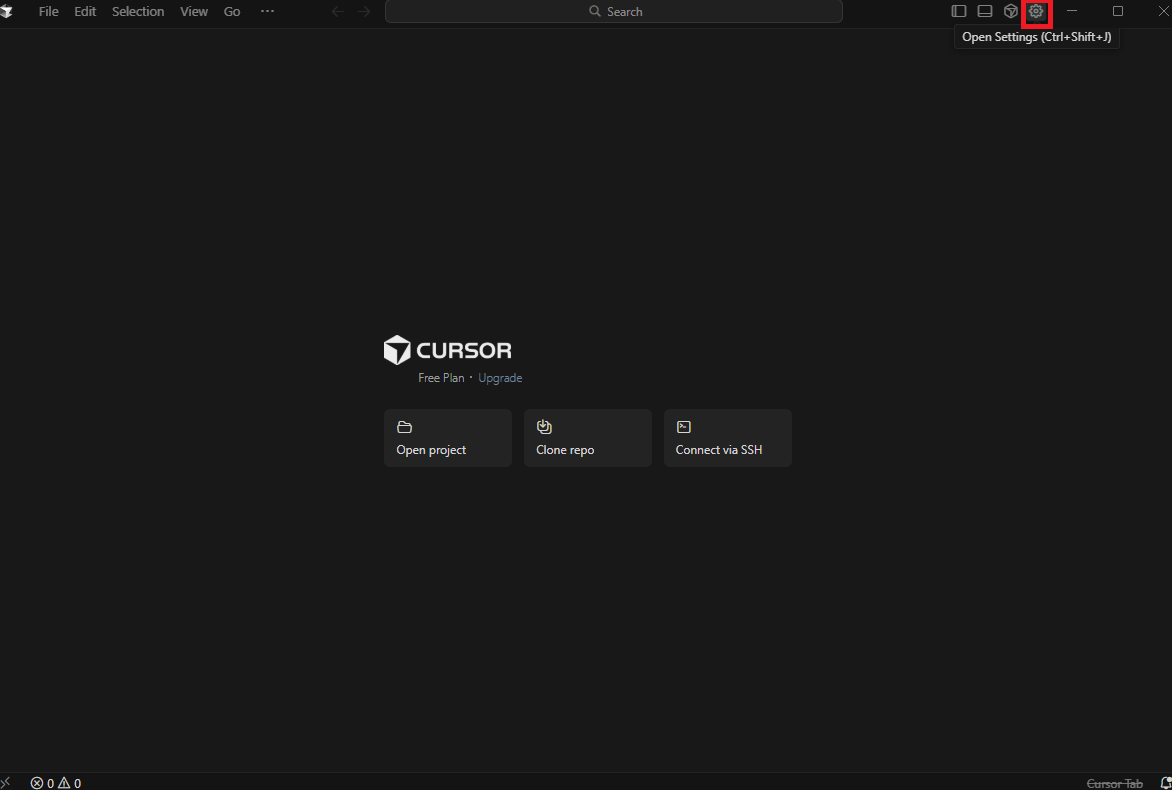This screenshot has width=1172, height=790.
Task: Click the Cursor logo in title bar
Action: [x=7, y=11]
